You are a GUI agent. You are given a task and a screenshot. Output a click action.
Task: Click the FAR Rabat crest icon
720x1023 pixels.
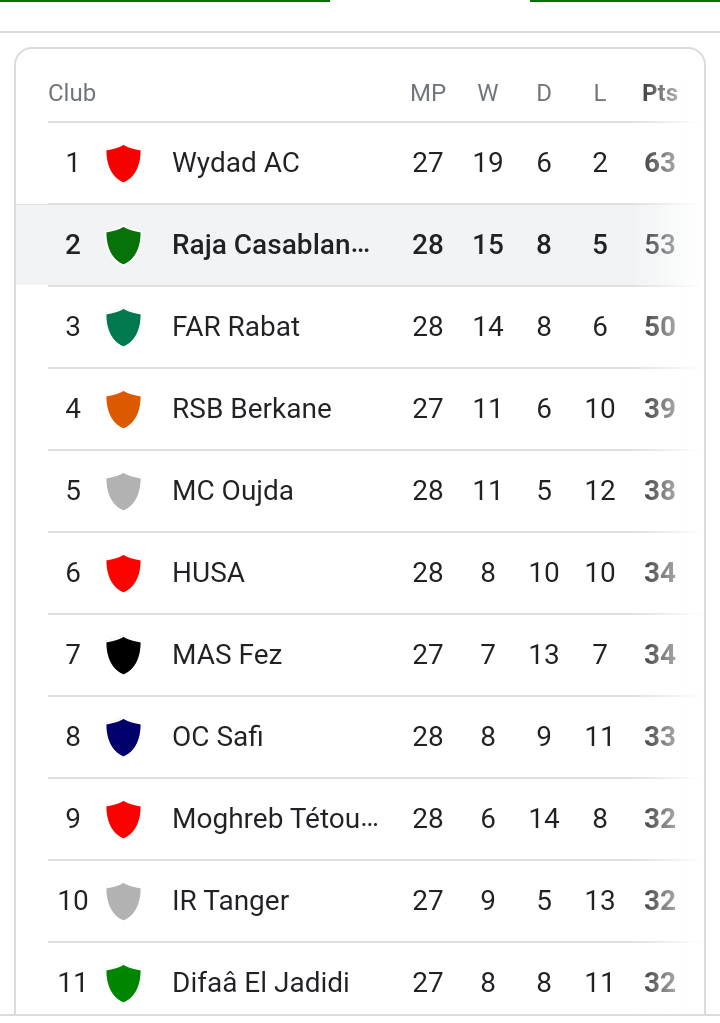(123, 327)
